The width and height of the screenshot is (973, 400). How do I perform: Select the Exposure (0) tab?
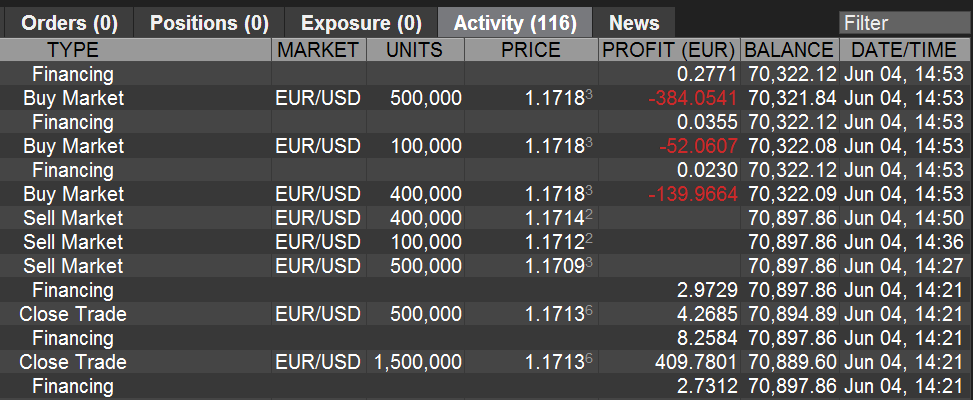point(361,23)
